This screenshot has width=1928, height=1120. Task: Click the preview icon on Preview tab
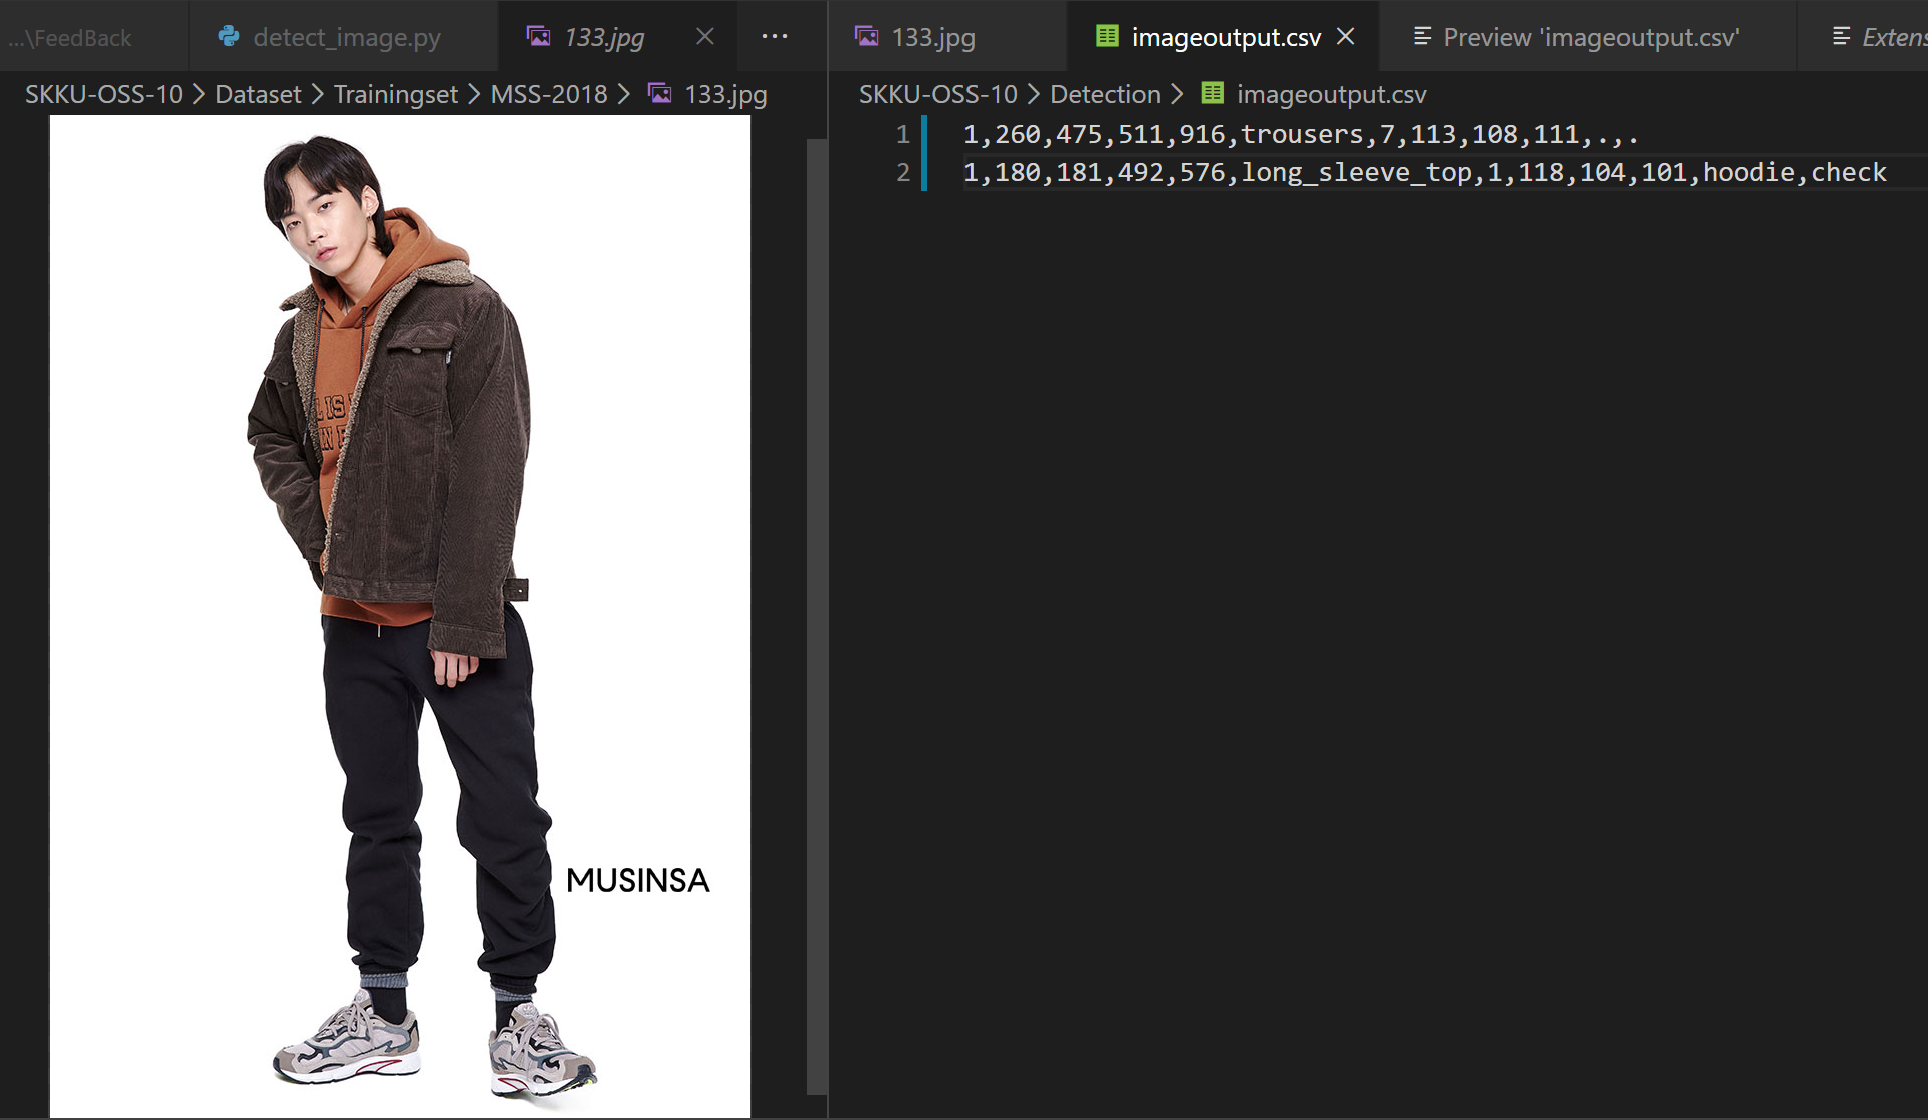tap(1422, 37)
